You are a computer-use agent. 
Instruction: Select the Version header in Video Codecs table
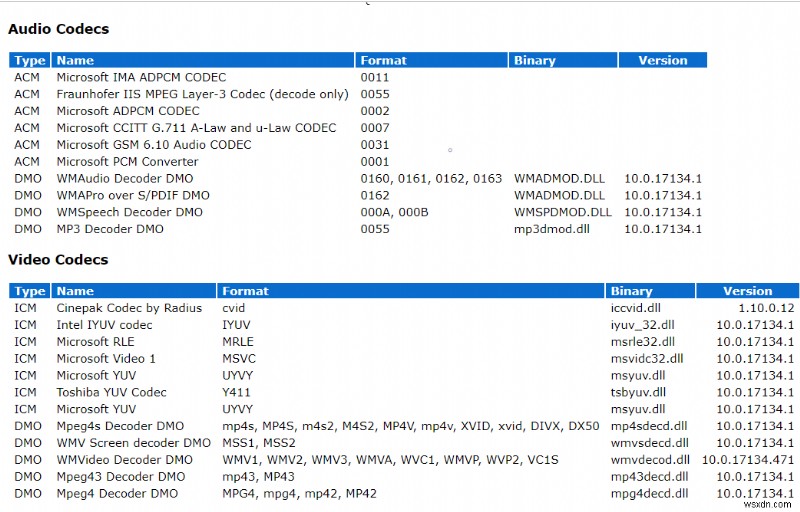(x=747, y=291)
